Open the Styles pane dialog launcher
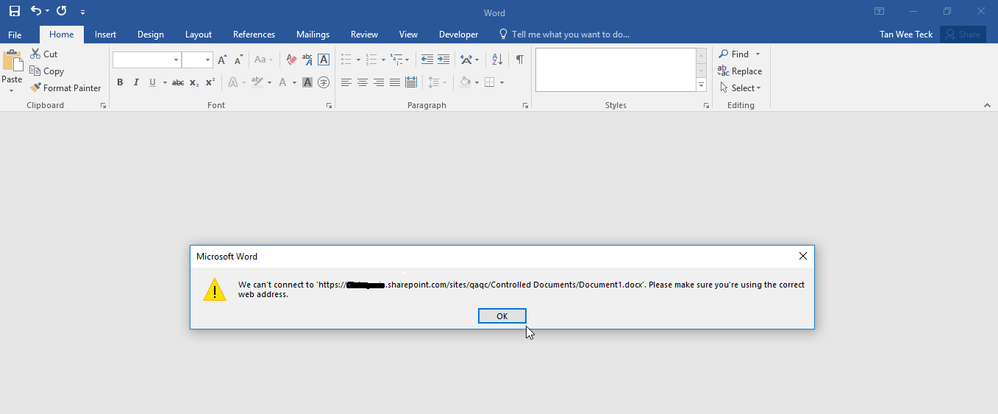This screenshot has height=414, width=998. [706, 106]
